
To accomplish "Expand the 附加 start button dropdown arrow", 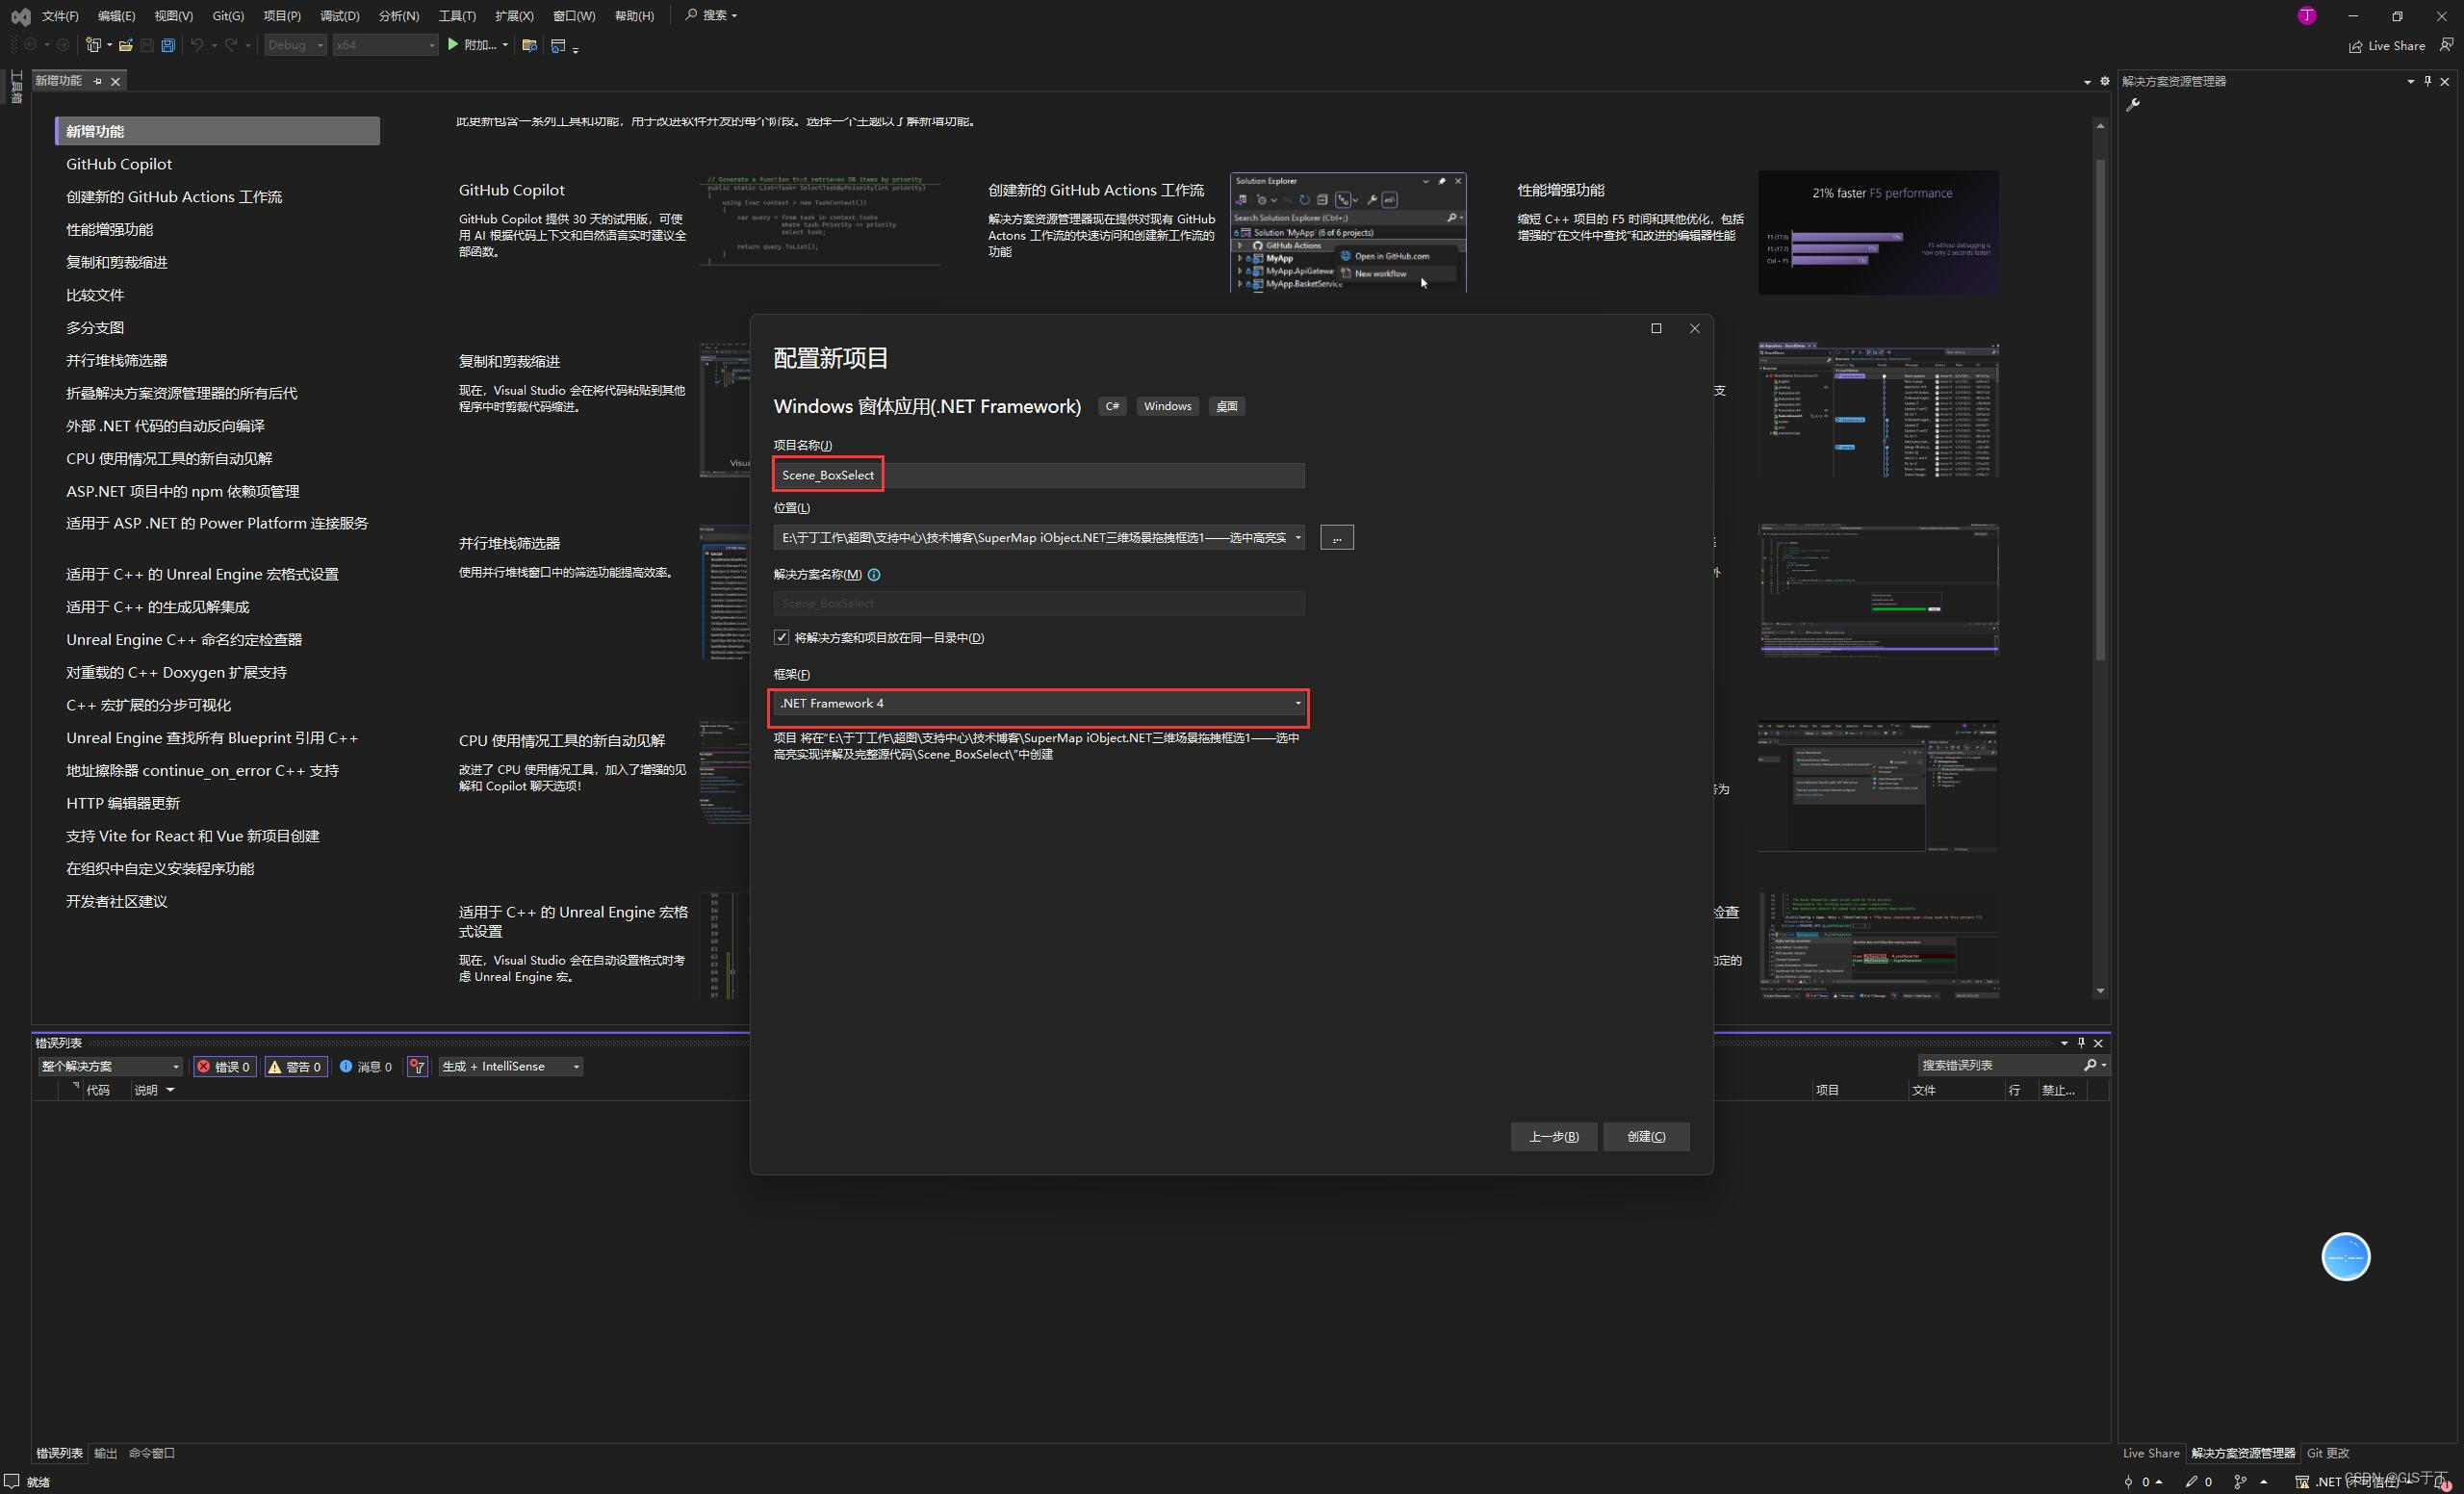I will coord(505,45).
